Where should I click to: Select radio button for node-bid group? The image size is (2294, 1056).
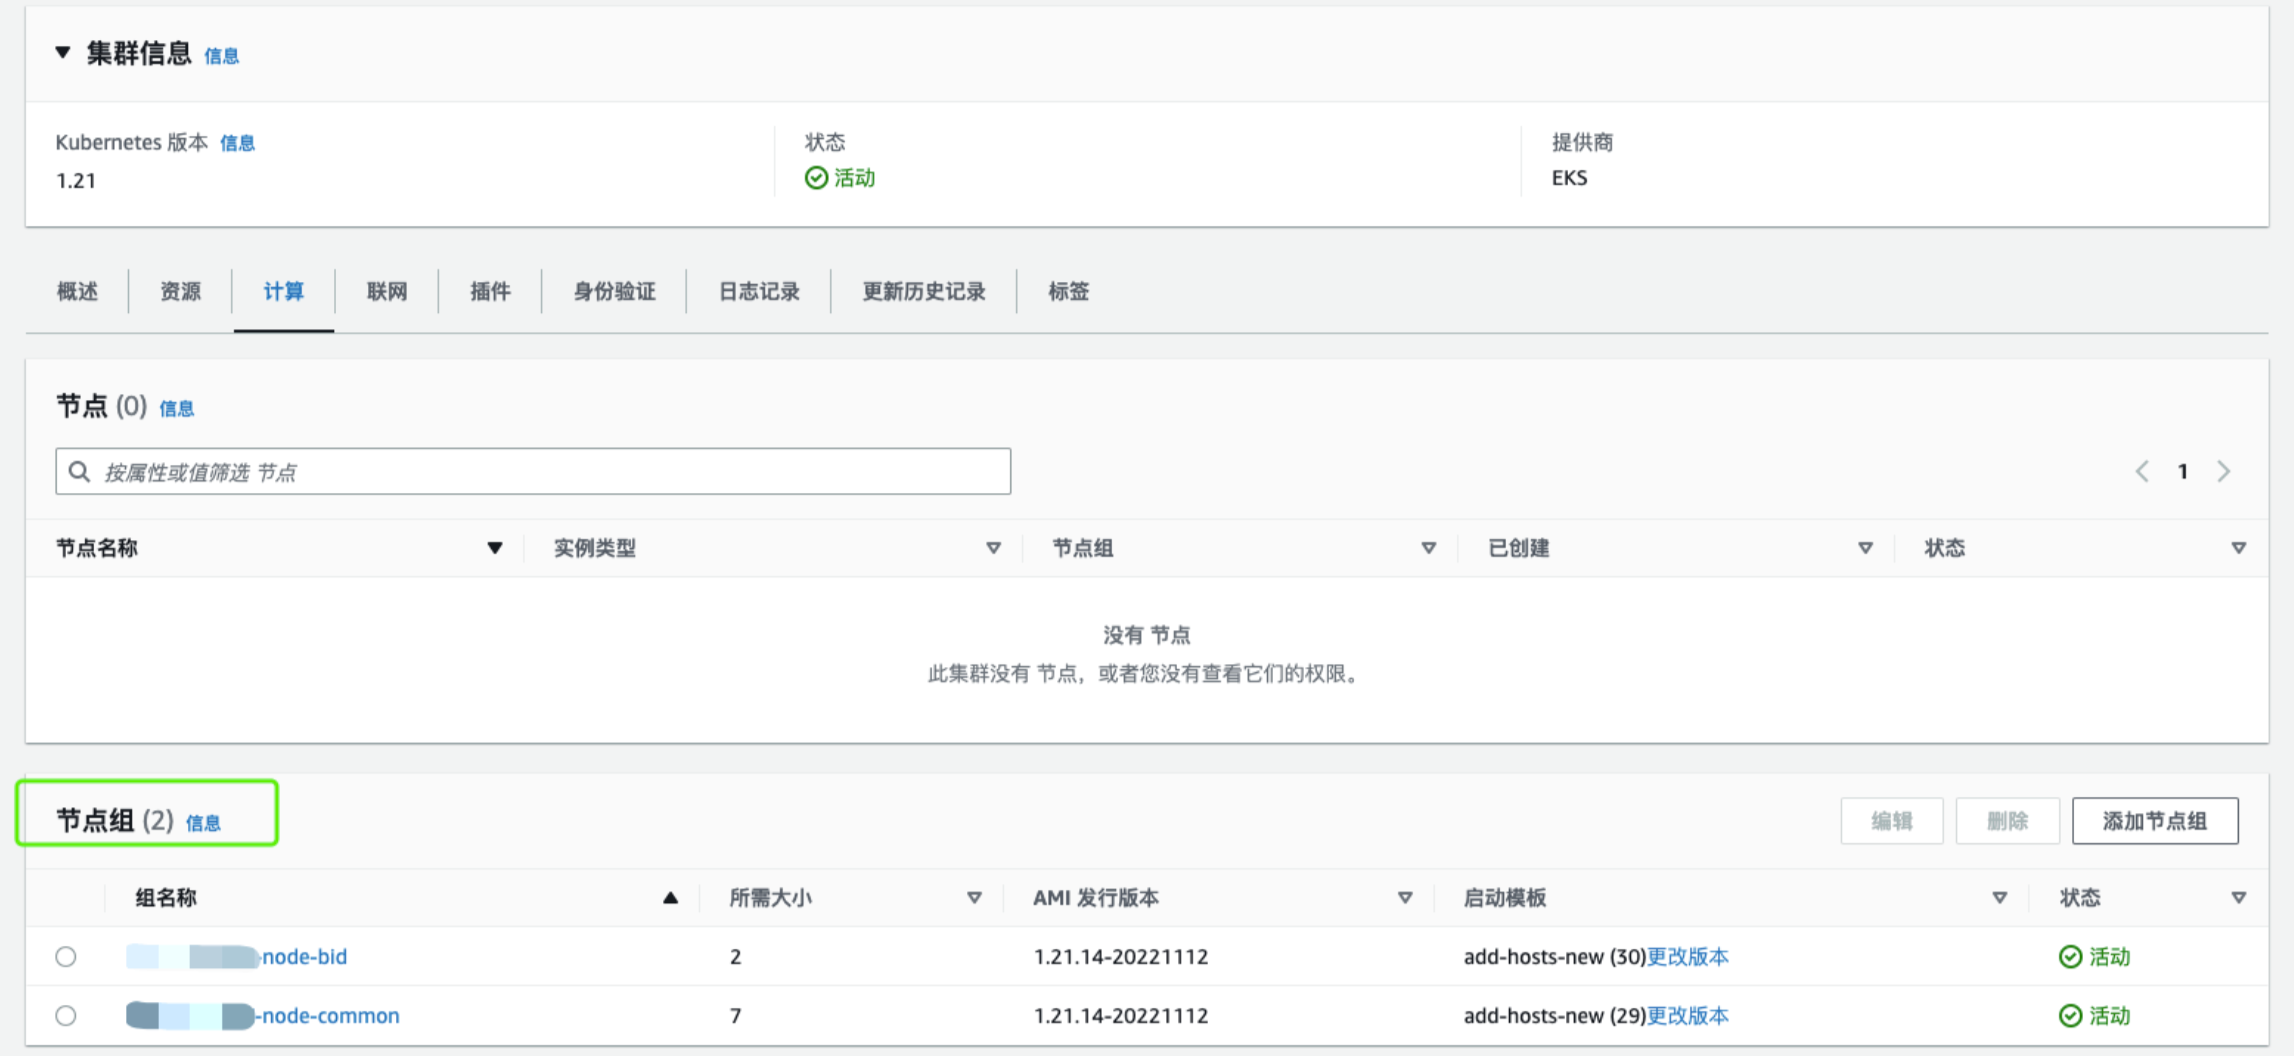tap(66, 957)
